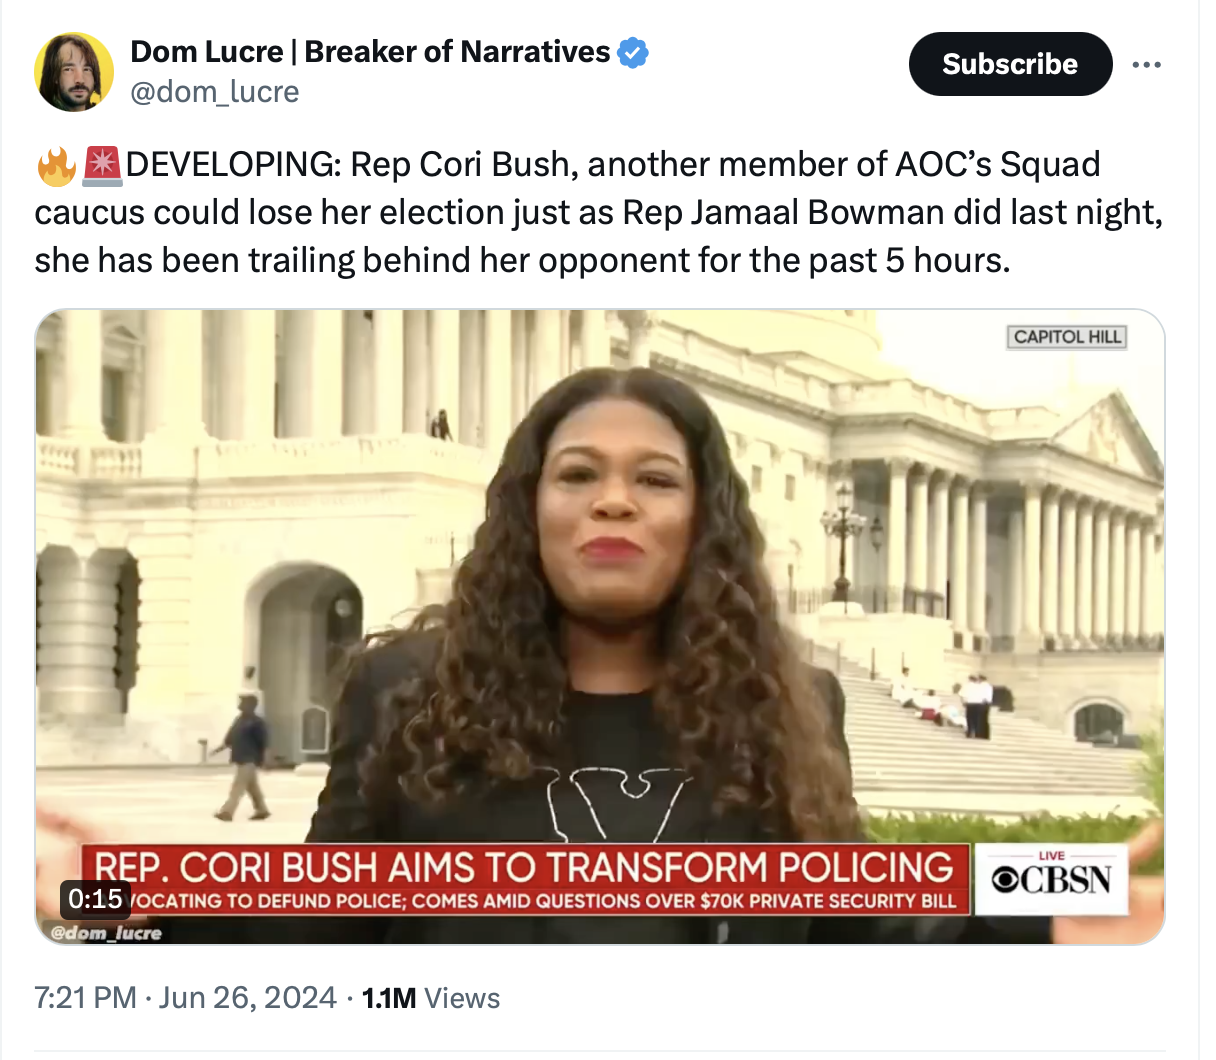Click the 0:15 video duration badge
Screen dimensions: 1216x1060
coord(95,899)
